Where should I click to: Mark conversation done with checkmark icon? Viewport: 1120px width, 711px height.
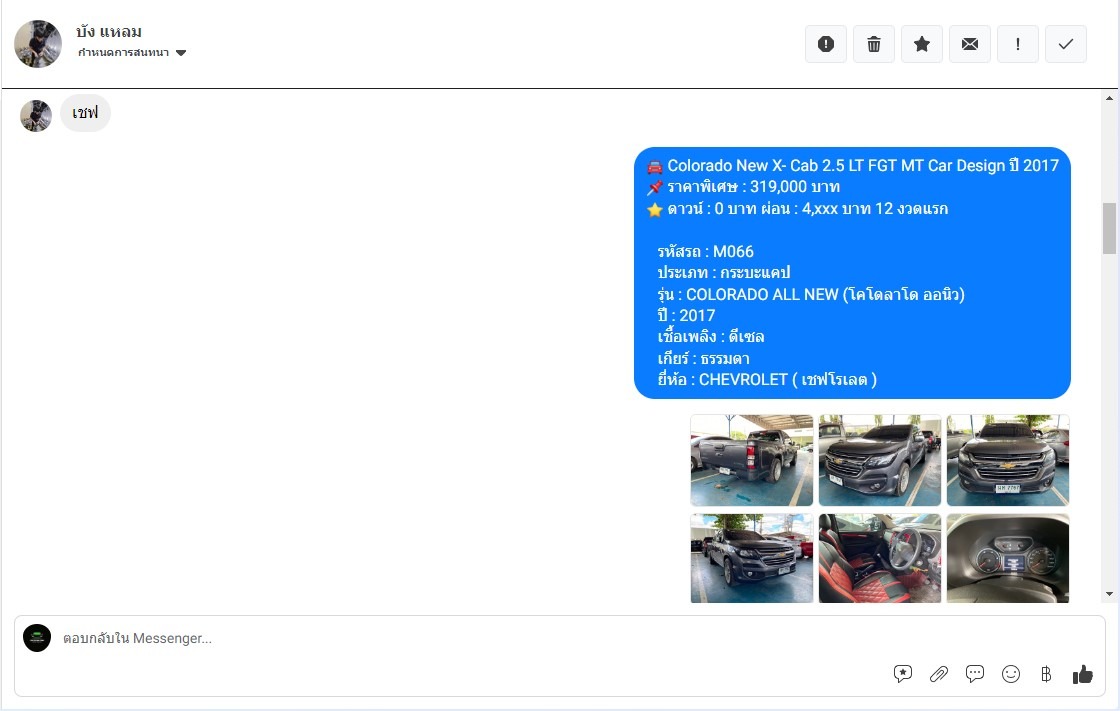1065,44
